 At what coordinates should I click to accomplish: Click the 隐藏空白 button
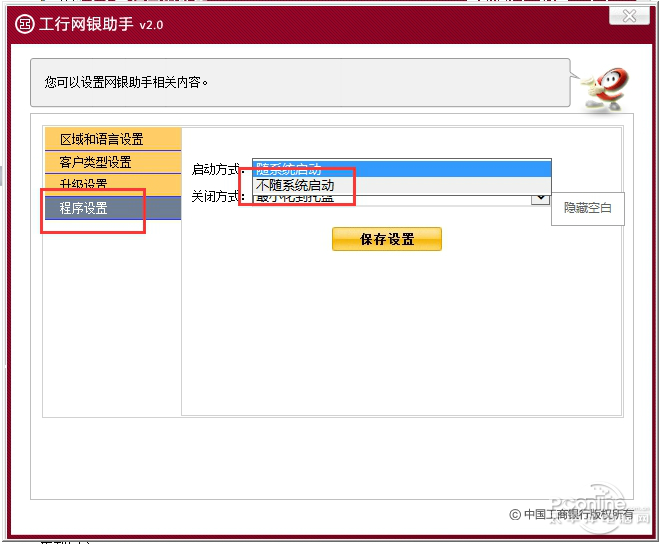[588, 208]
